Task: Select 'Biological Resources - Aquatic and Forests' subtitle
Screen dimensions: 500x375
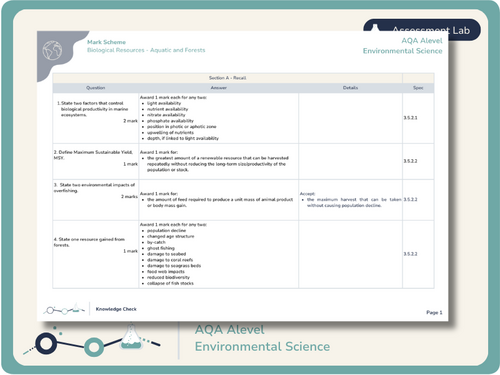Action: coord(146,50)
